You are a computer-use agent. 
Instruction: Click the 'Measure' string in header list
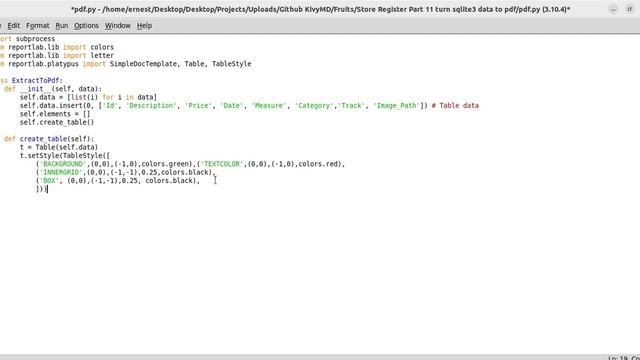(269, 106)
